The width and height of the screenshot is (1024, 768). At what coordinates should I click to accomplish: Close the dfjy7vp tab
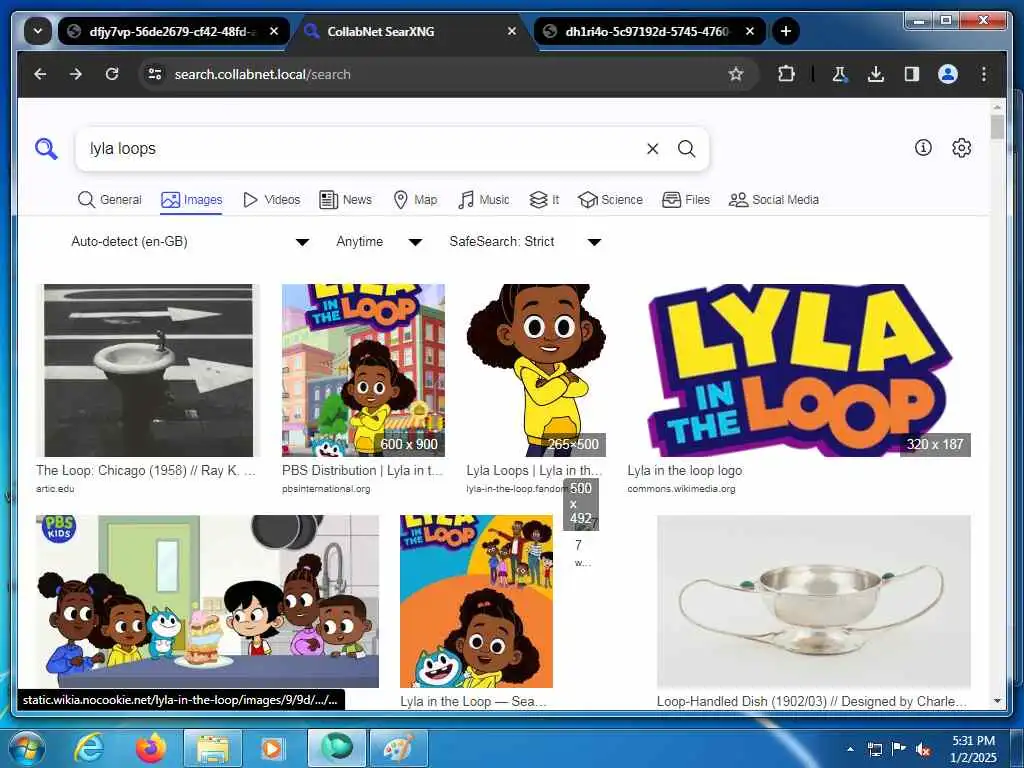tap(274, 31)
